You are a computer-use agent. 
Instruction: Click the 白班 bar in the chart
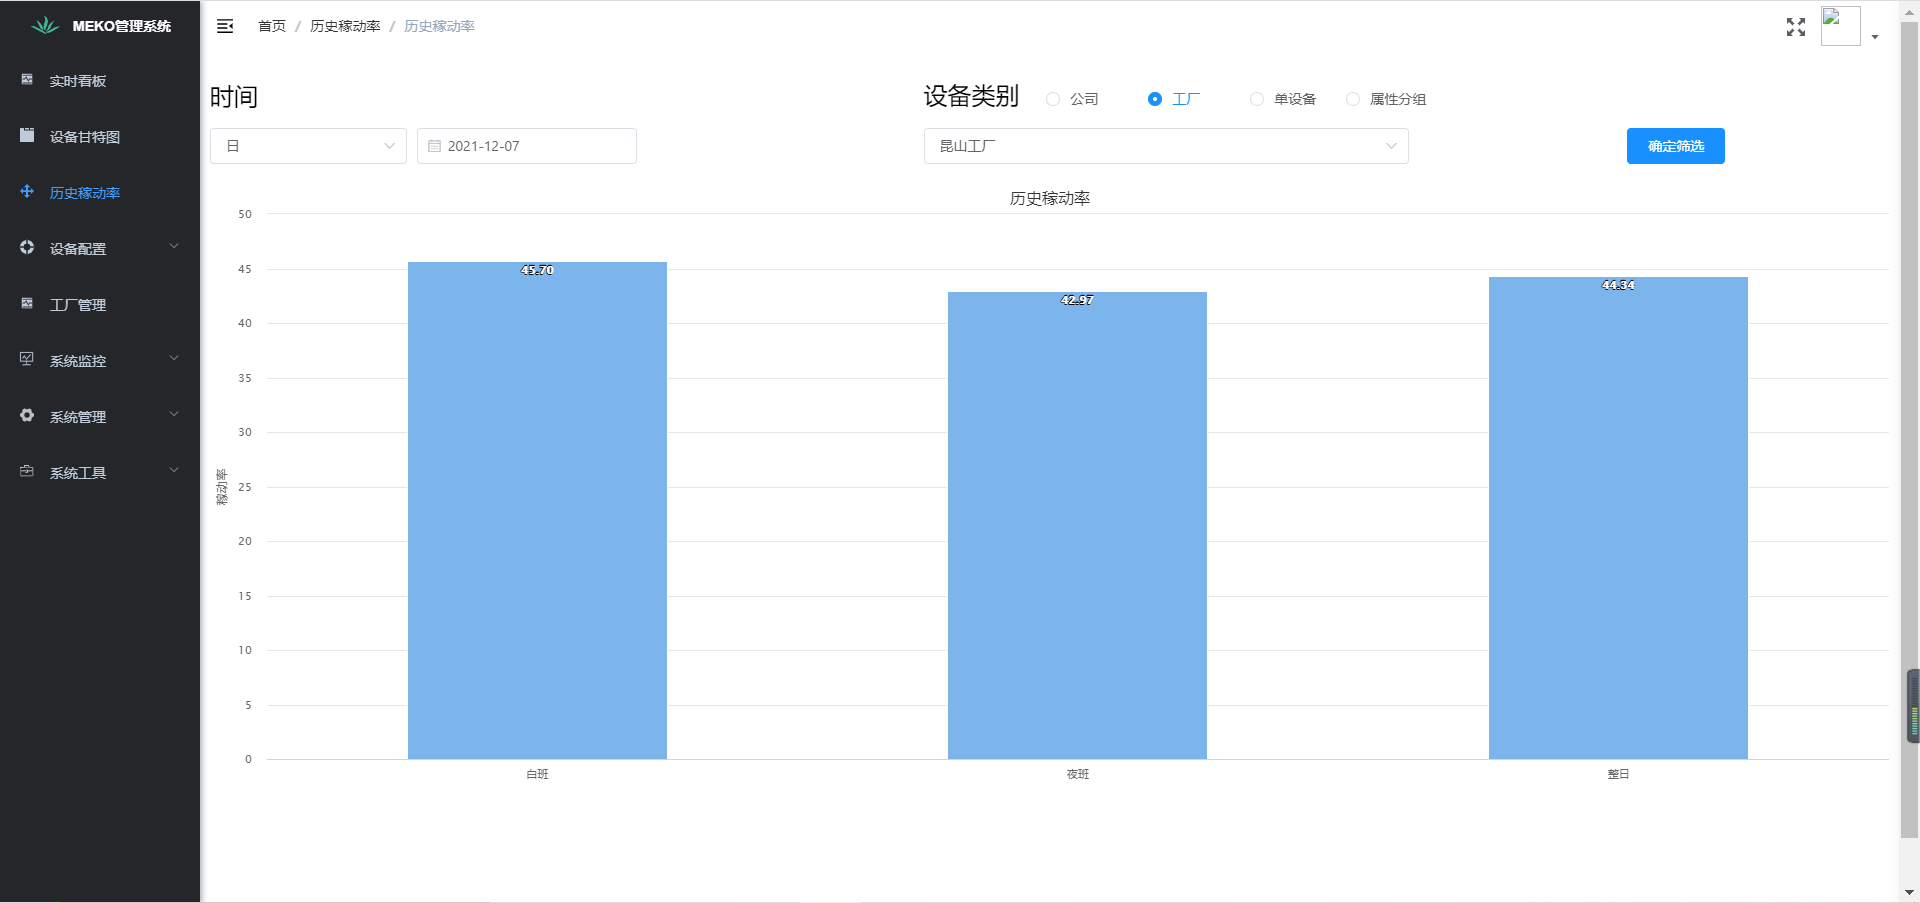coord(537,510)
